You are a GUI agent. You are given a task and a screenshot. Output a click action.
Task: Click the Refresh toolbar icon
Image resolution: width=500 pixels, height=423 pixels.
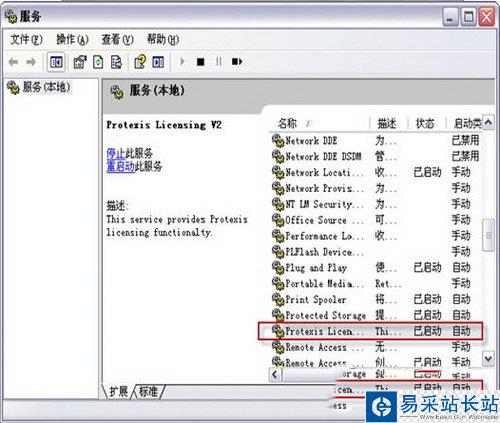click(98, 62)
